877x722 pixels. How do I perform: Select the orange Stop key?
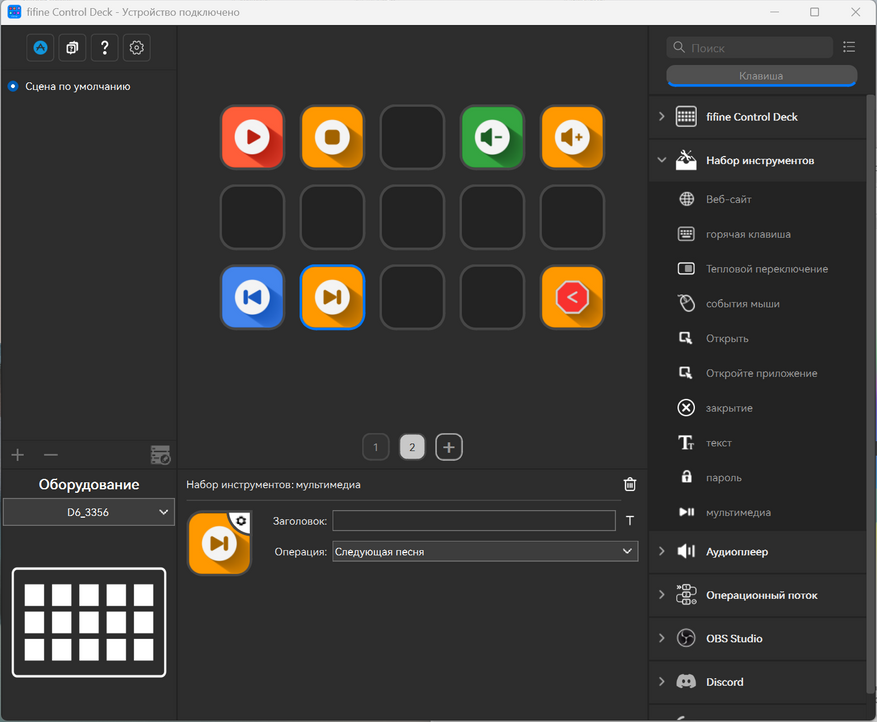point(332,137)
